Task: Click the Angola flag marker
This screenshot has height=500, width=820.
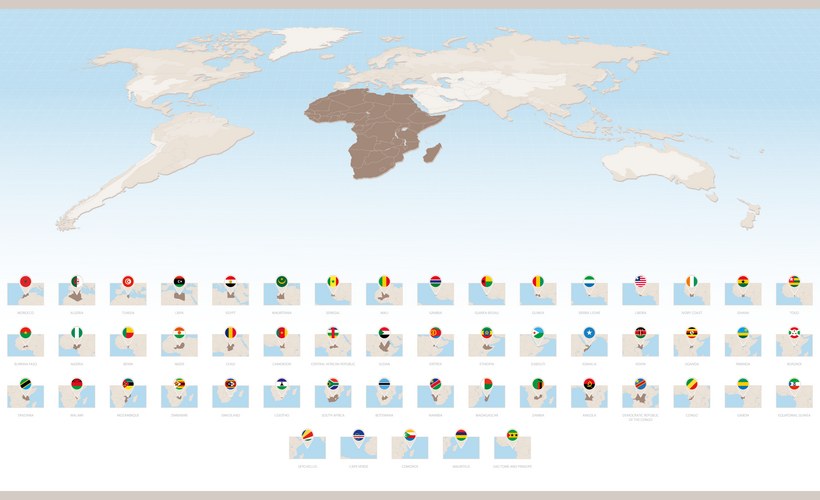Action: pyautogui.click(x=589, y=383)
